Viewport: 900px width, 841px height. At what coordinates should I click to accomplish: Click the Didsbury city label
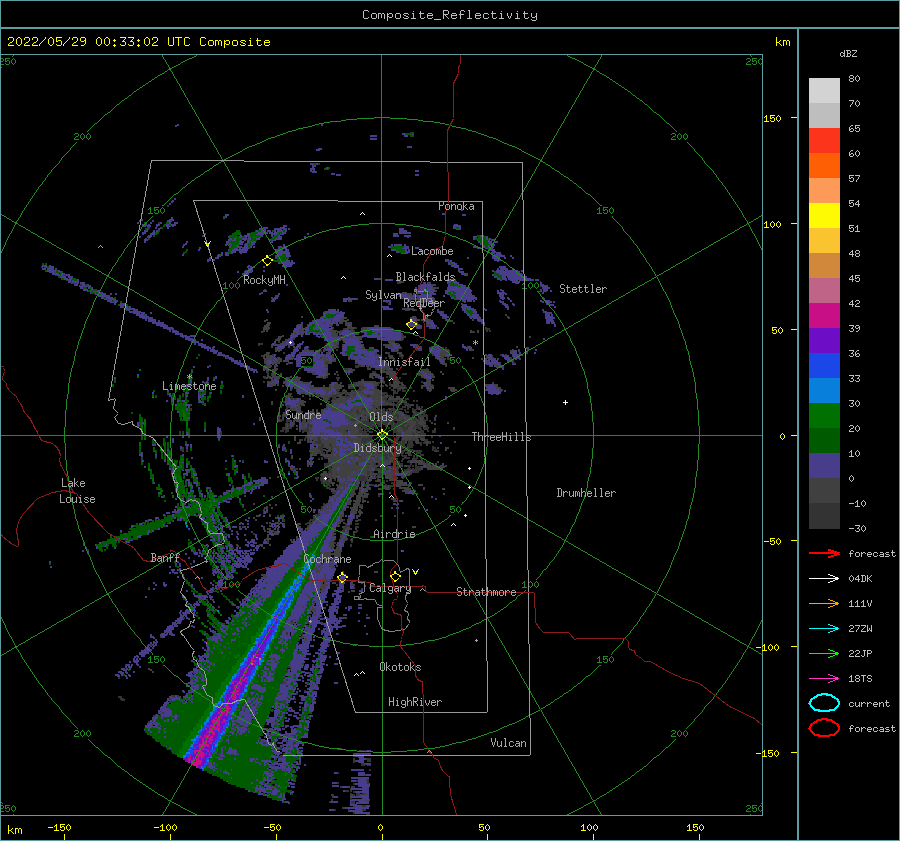[x=377, y=448]
